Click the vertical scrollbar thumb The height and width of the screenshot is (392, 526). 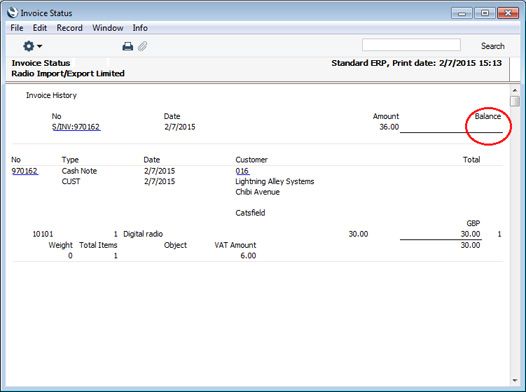[x=515, y=101]
